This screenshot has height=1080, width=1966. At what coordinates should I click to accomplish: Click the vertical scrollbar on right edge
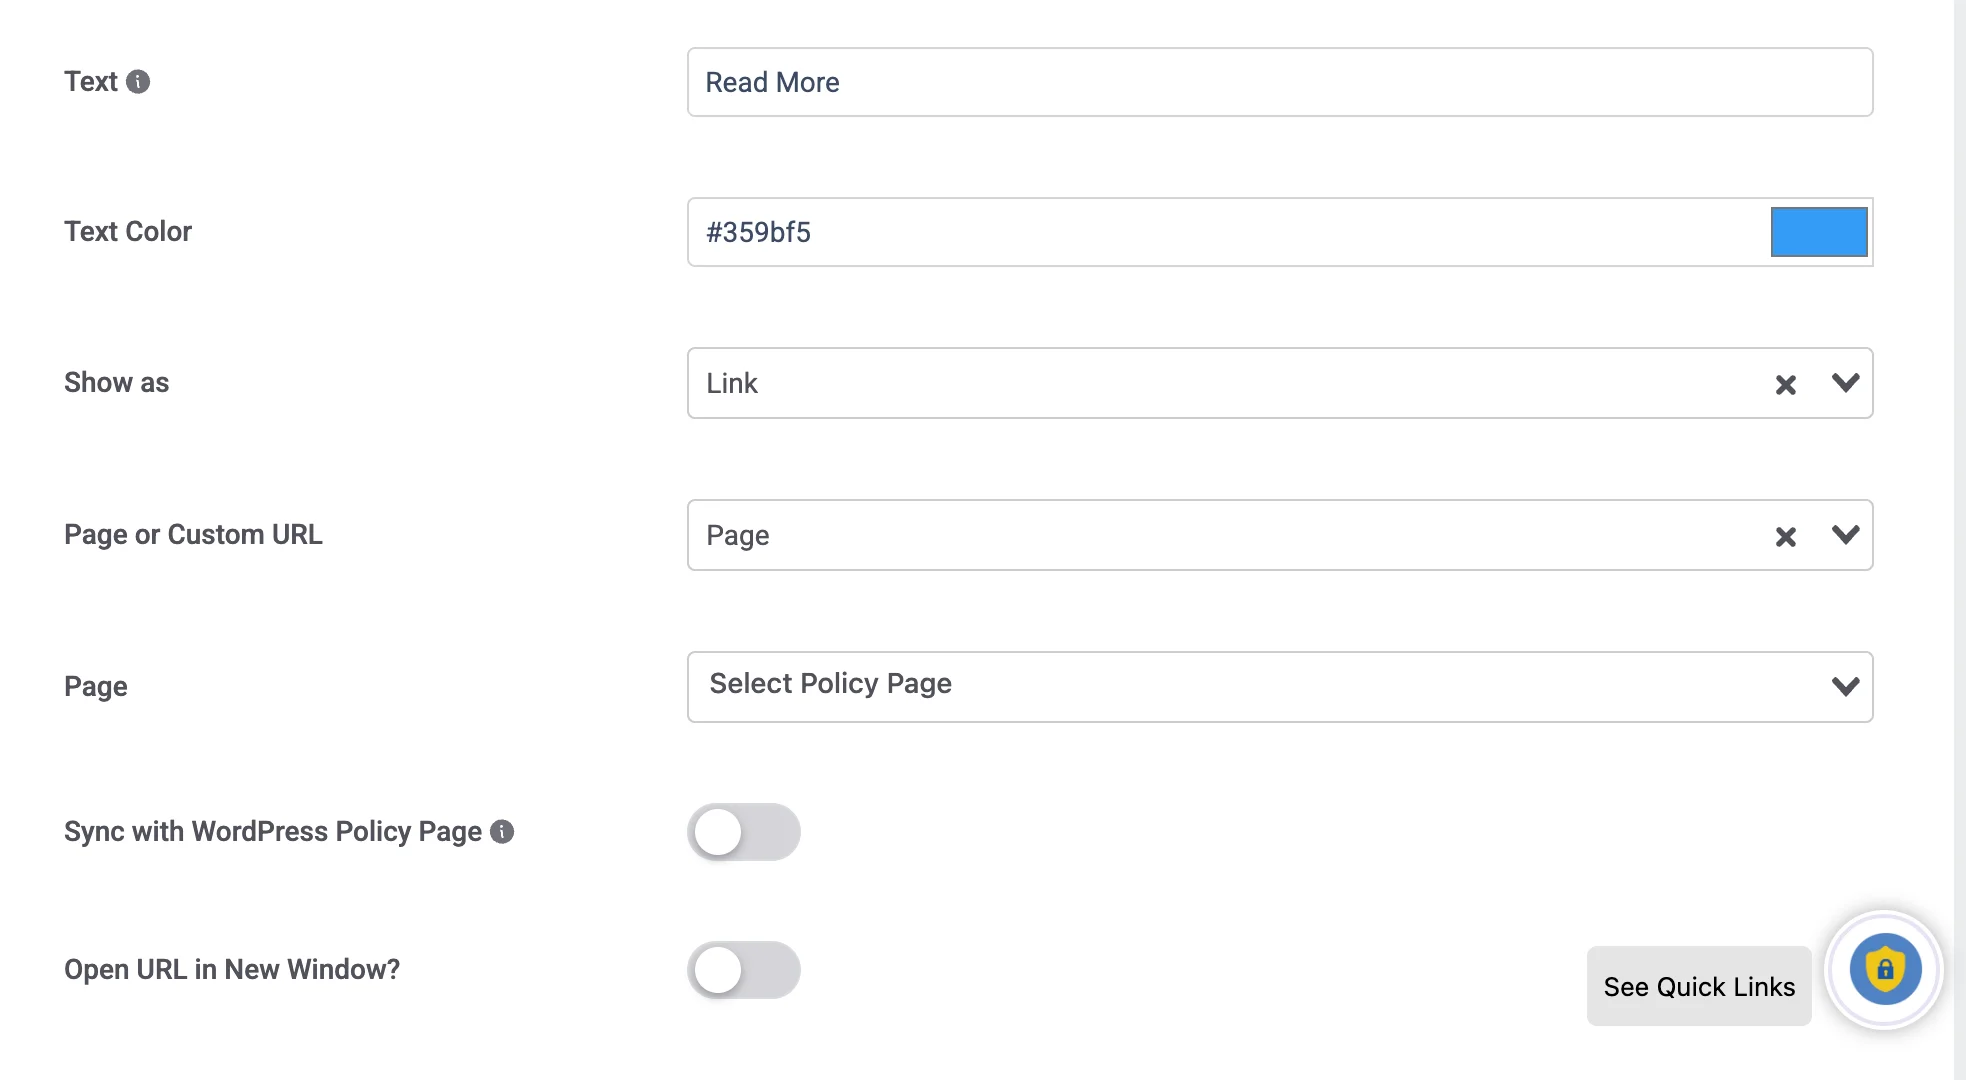[x=1960, y=540]
